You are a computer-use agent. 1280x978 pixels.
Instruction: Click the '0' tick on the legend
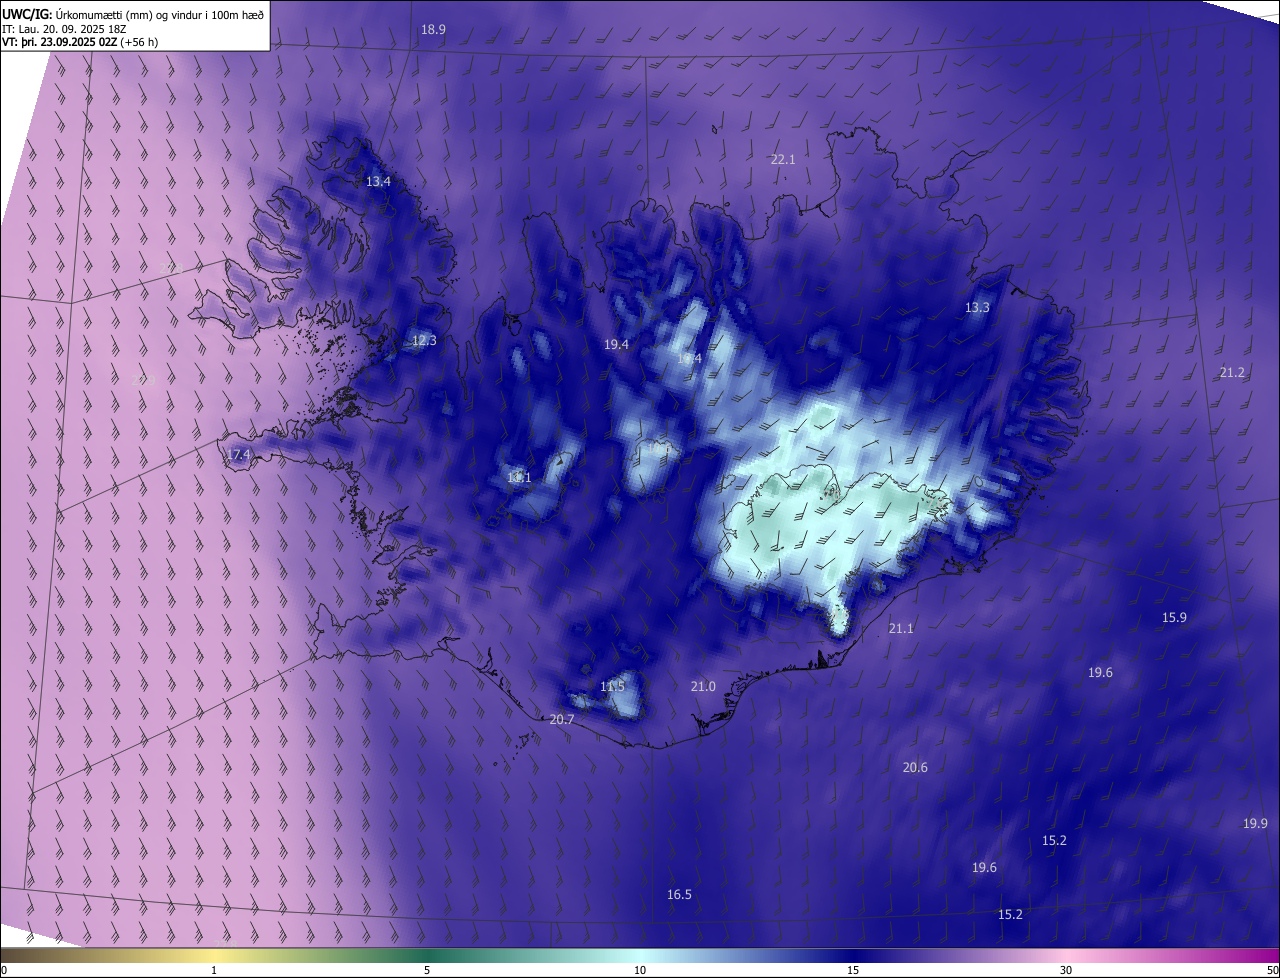4,971
